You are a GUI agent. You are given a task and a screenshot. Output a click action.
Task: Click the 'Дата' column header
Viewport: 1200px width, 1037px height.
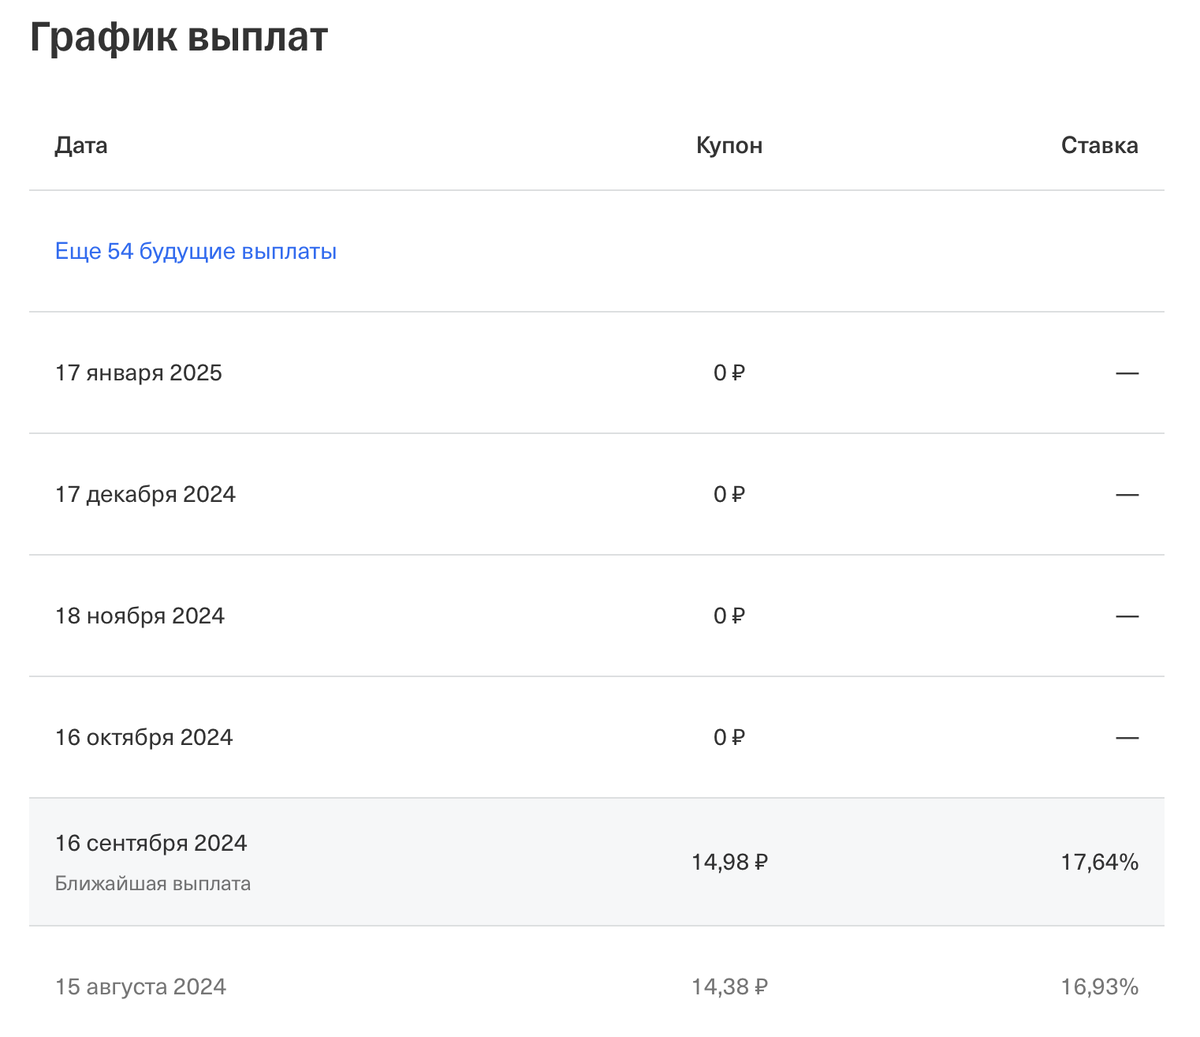tap(81, 145)
